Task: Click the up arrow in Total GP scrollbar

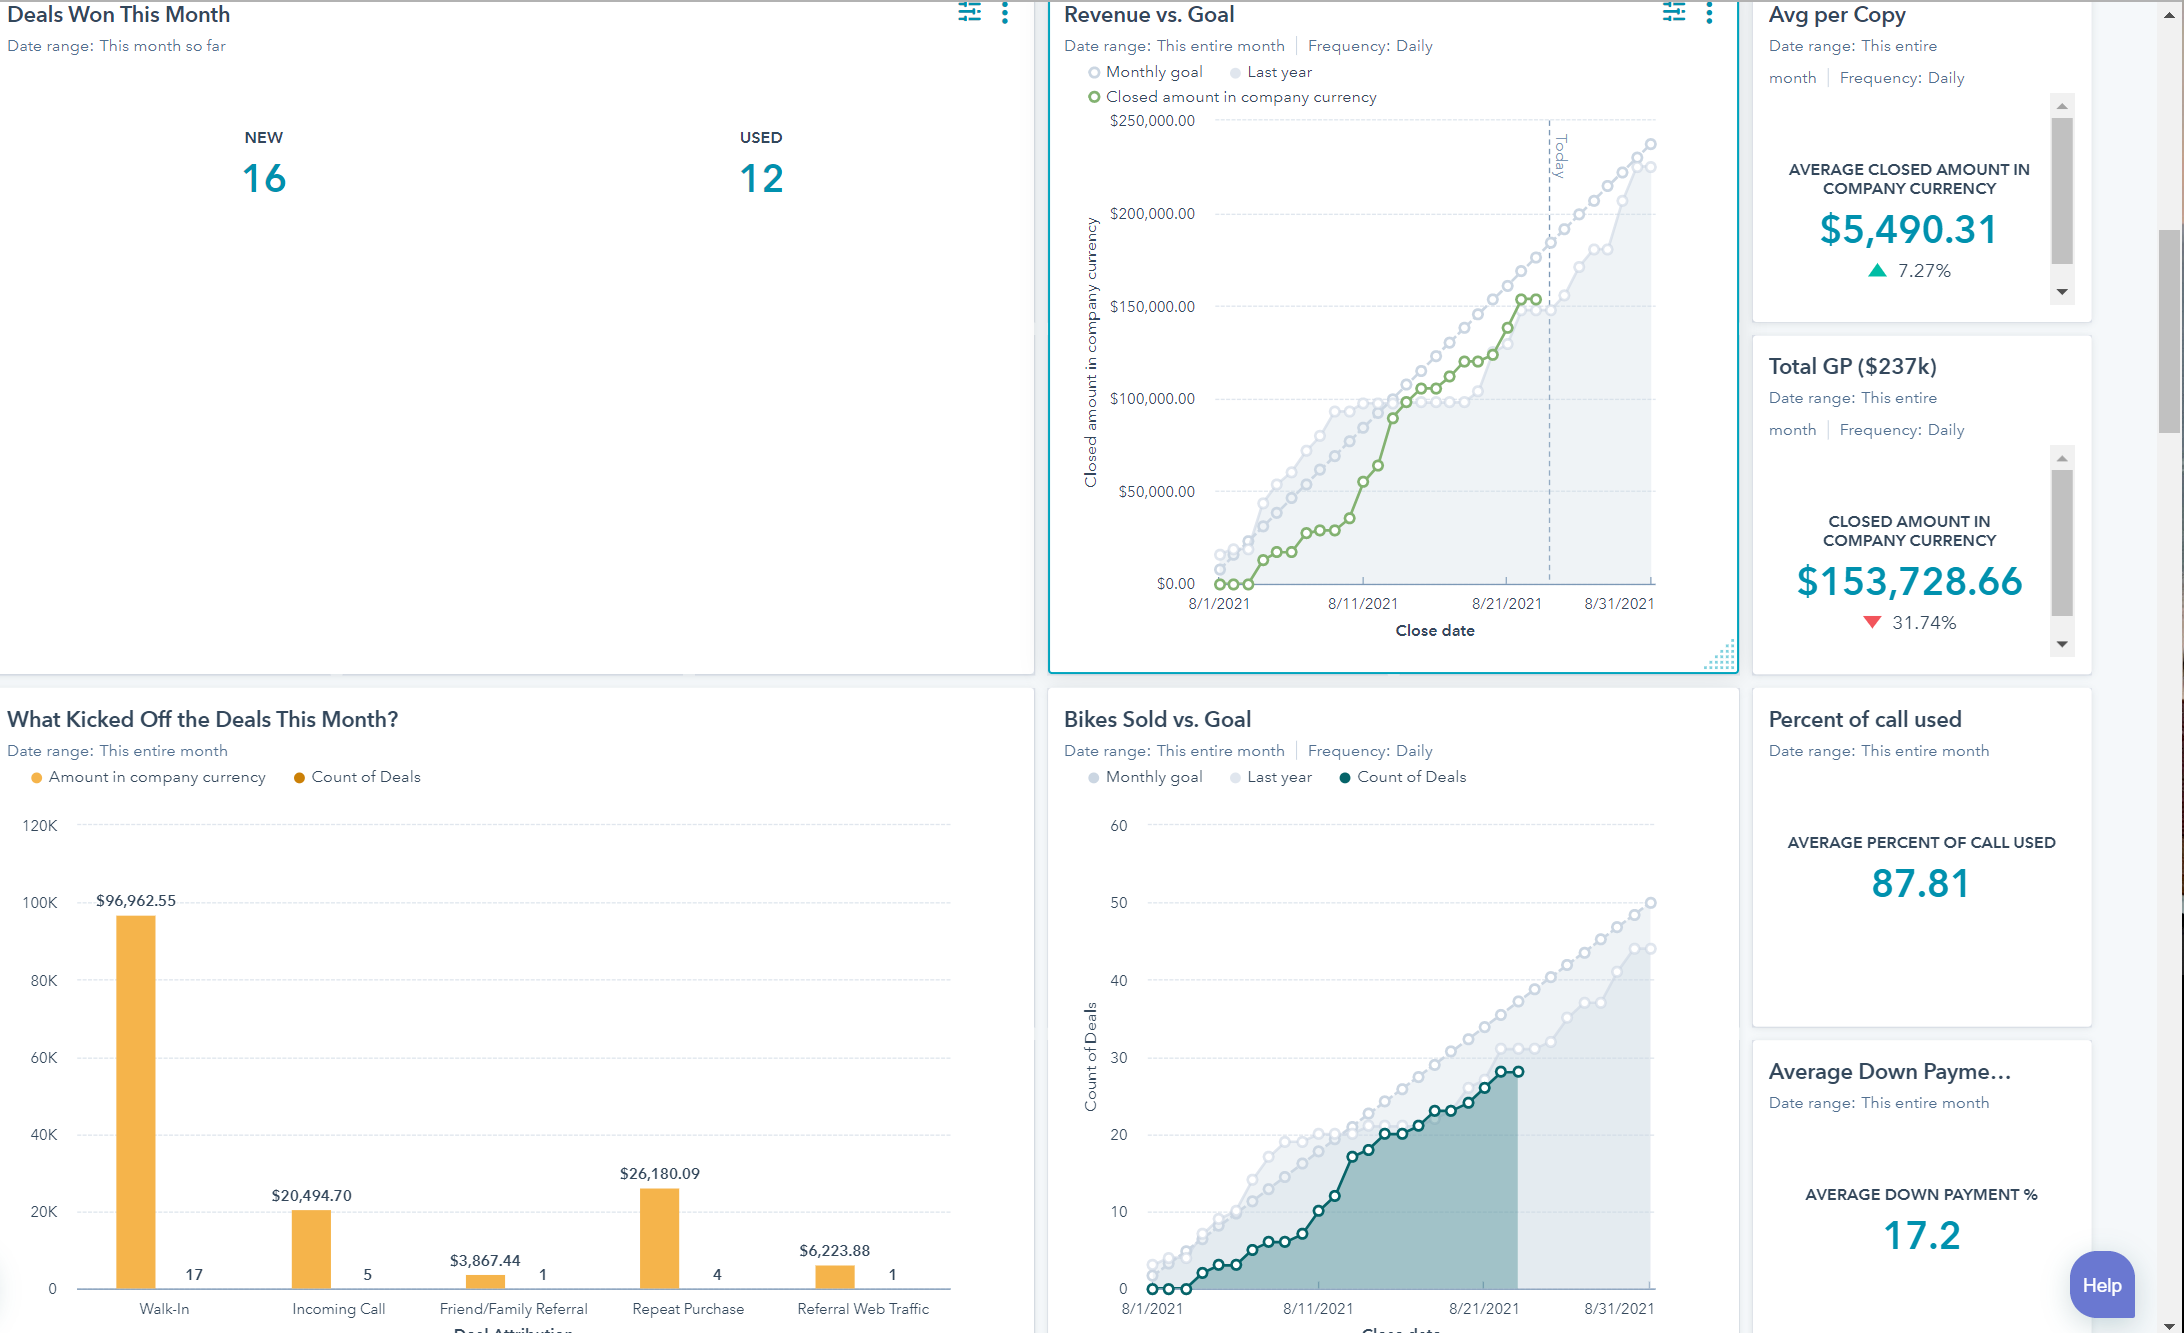Action: [2062, 458]
